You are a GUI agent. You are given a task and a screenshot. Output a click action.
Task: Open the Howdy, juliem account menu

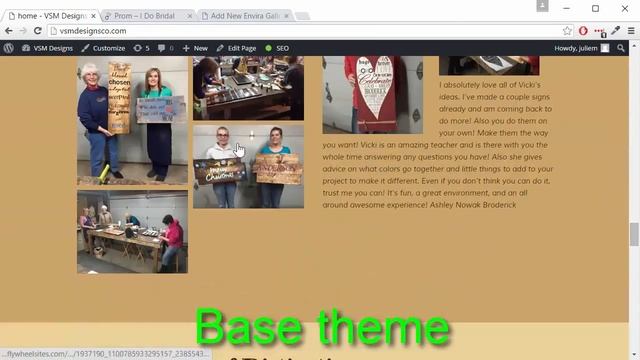pyautogui.click(x=582, y=48)
